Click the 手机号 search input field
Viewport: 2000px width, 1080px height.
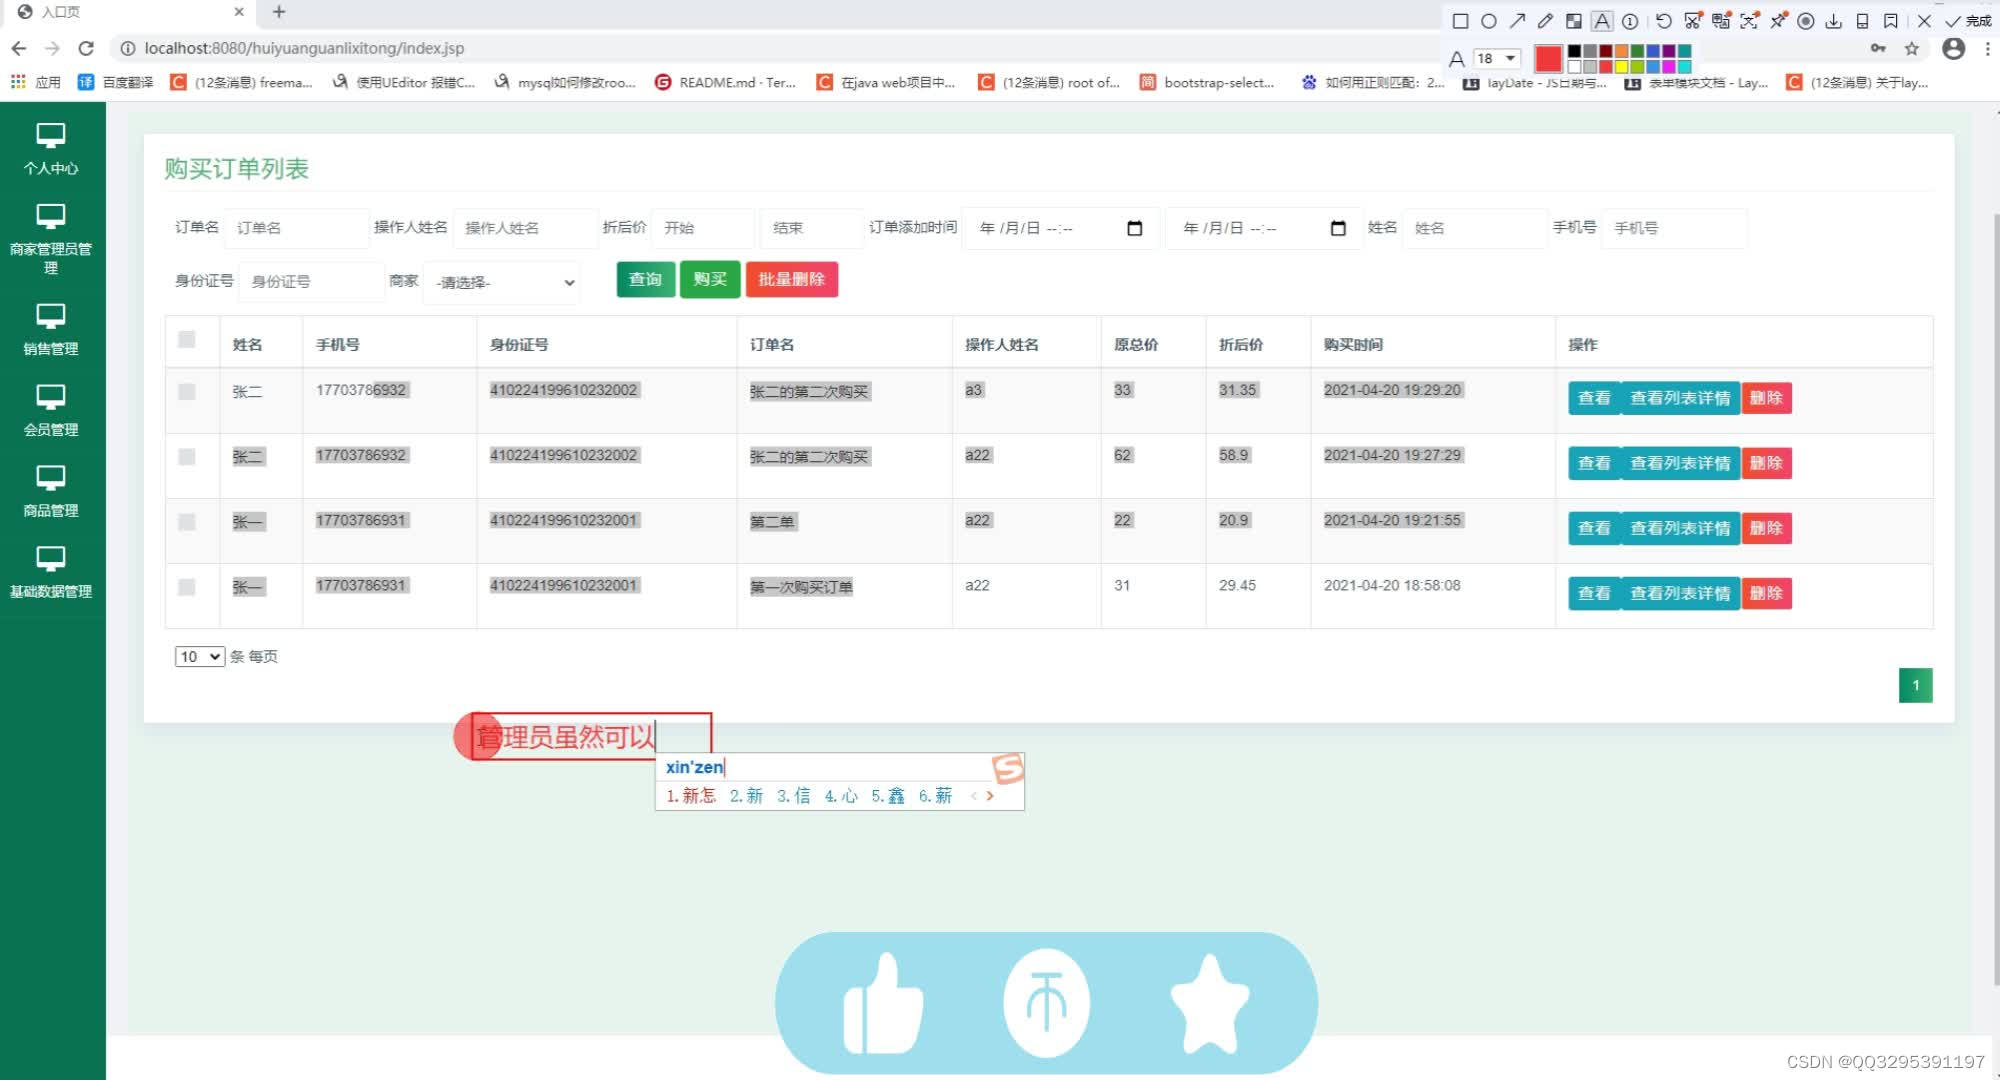[1675, 228]
